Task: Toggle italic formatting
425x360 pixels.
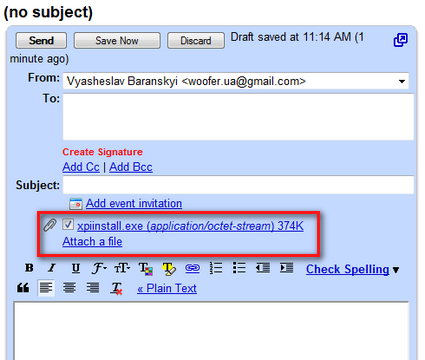Action: click(x=52, y=268)
